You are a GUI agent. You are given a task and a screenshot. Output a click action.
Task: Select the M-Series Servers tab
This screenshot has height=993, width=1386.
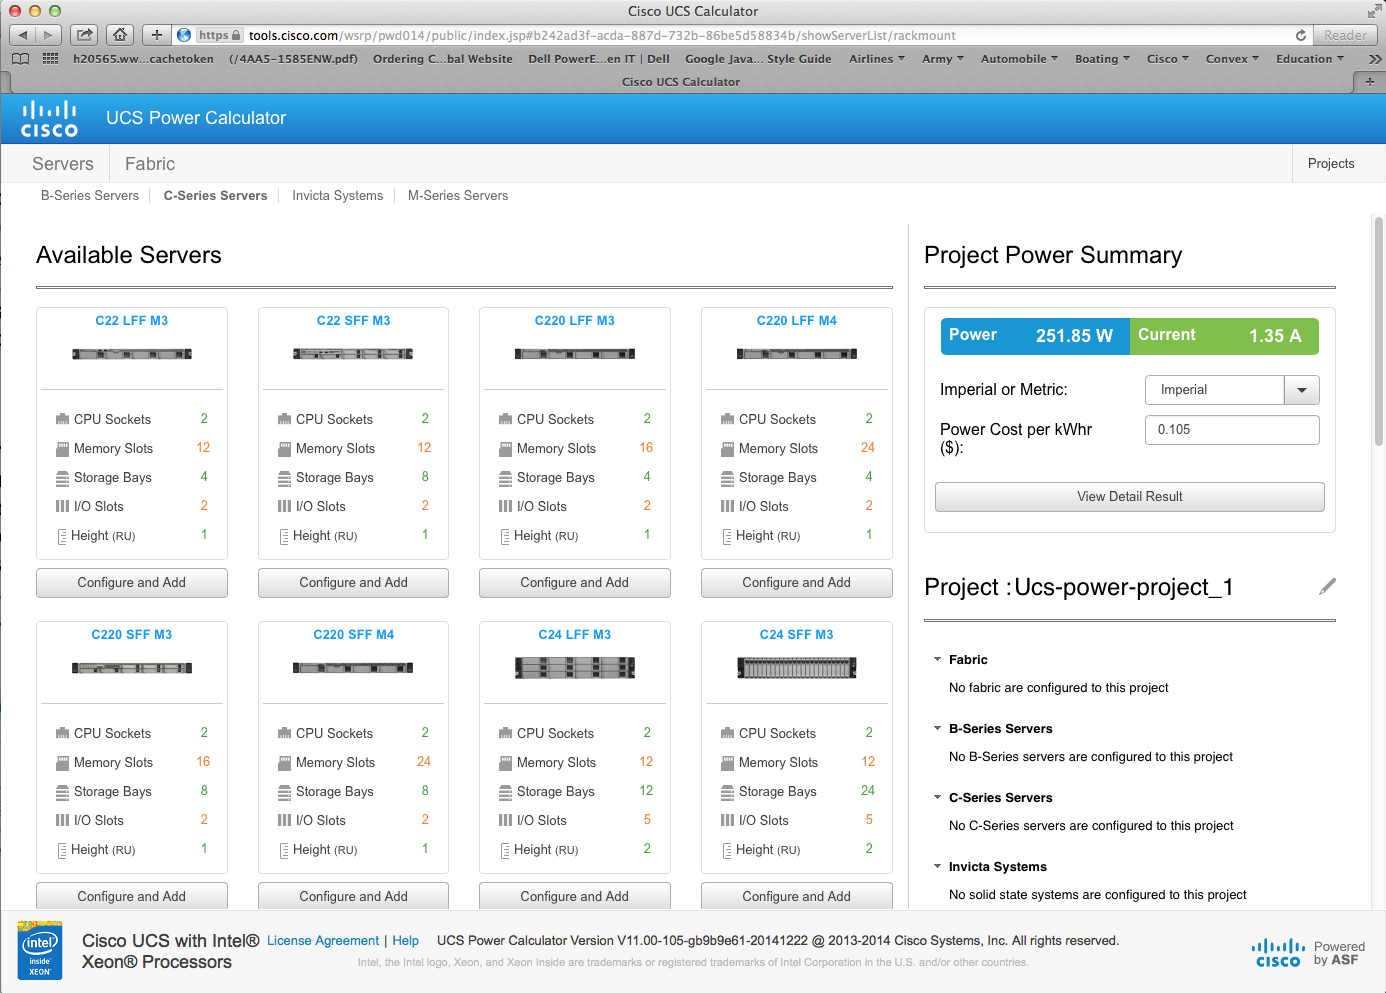point(457,196)
